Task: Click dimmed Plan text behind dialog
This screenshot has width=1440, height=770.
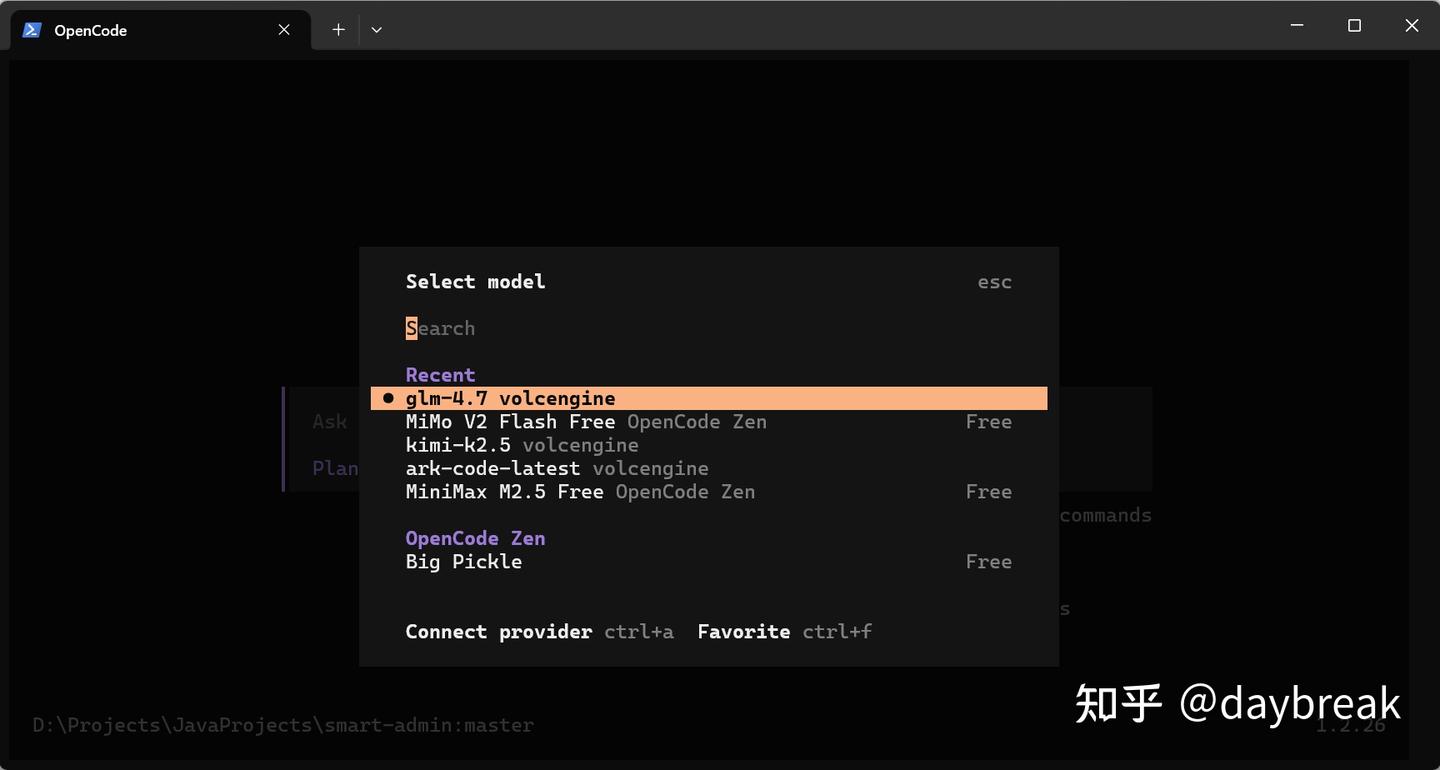Action: point(335,468)
